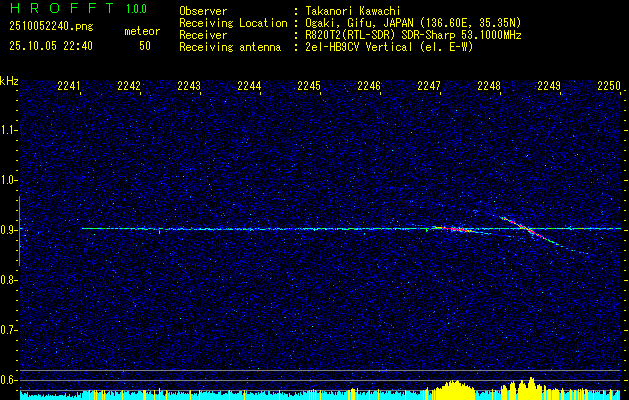Click the 0.9 frequency axis label
The height and width of the screenshot is (400, 629).
click(x=8, y=230)
